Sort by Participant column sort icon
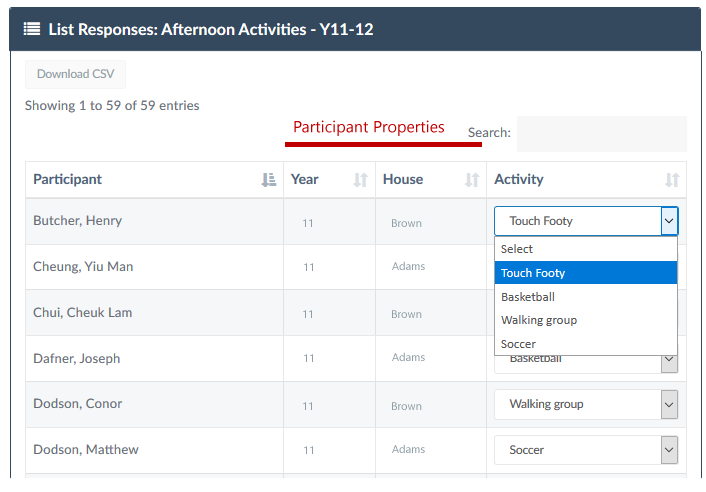The image size is (706, 492). [269, 180]
